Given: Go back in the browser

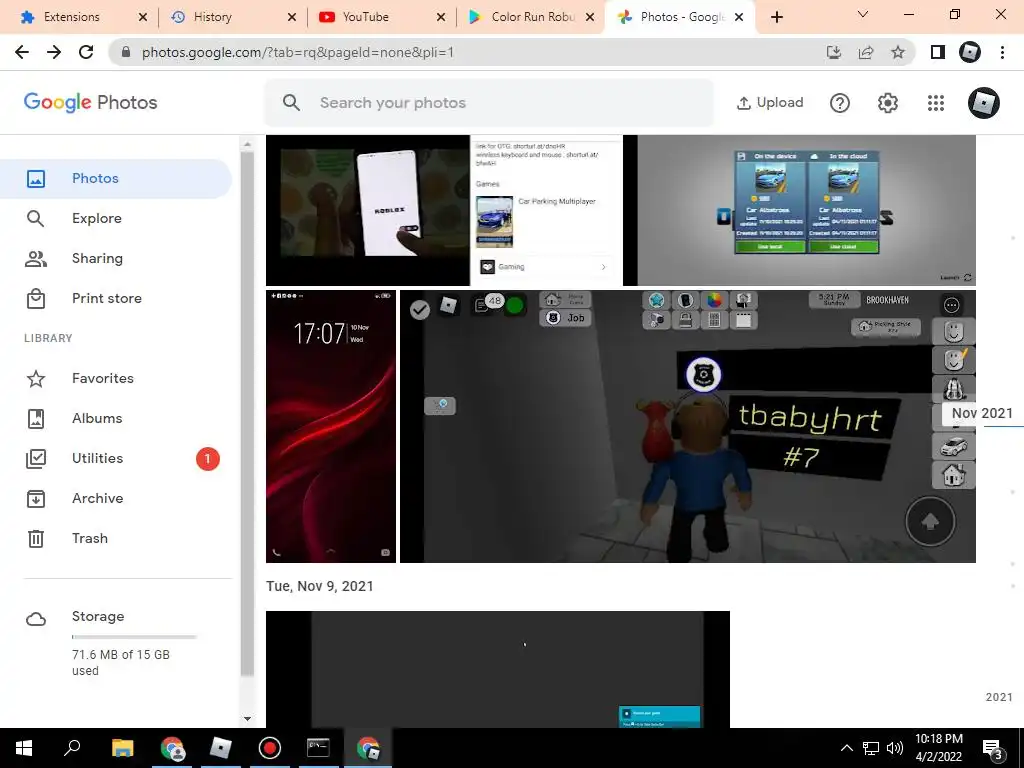Looking at the screenshot, I should tap(22, 52).
